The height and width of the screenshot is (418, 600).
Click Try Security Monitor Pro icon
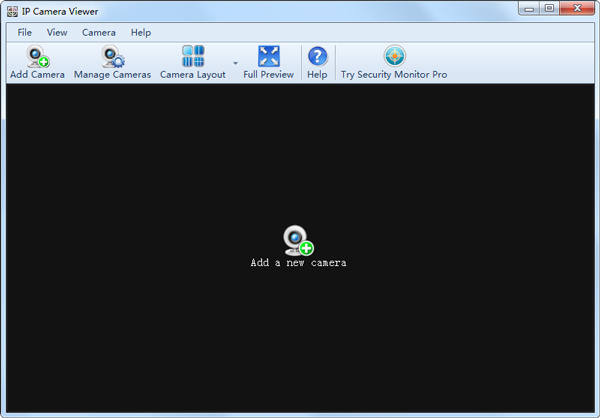[395, 56]
